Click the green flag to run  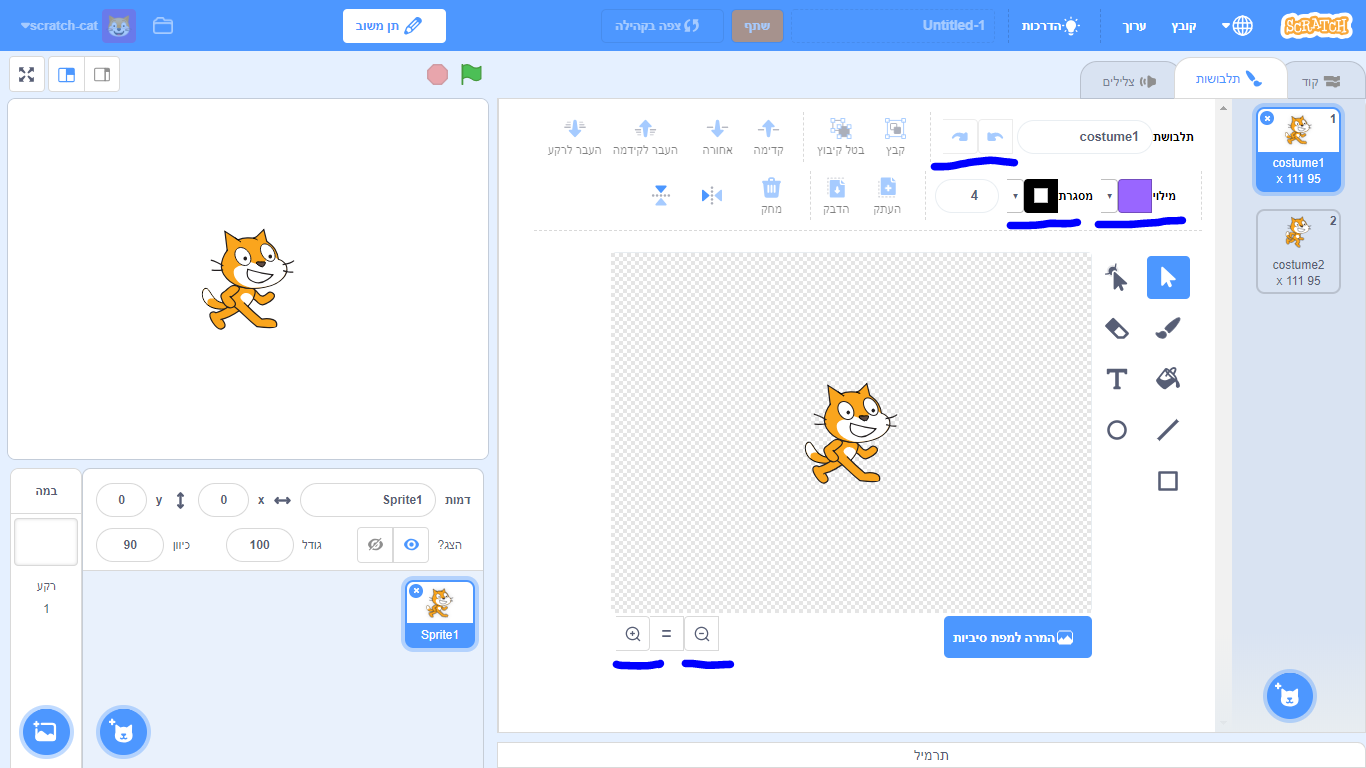470,74
